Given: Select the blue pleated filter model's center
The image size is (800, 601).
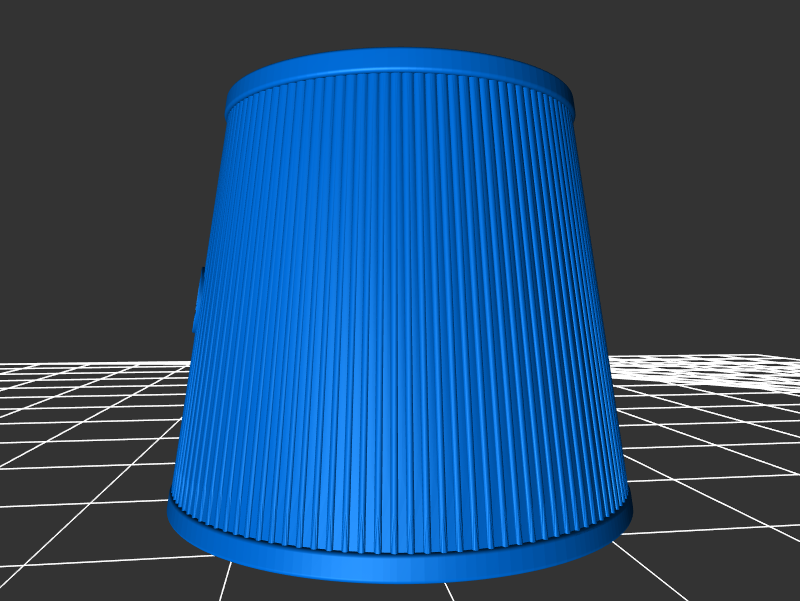Looking at the screenshot, I should [400, 310].
